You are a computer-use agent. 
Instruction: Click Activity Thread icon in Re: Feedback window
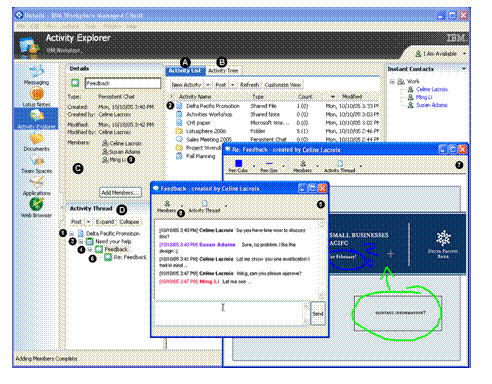(x=340, y=163)
